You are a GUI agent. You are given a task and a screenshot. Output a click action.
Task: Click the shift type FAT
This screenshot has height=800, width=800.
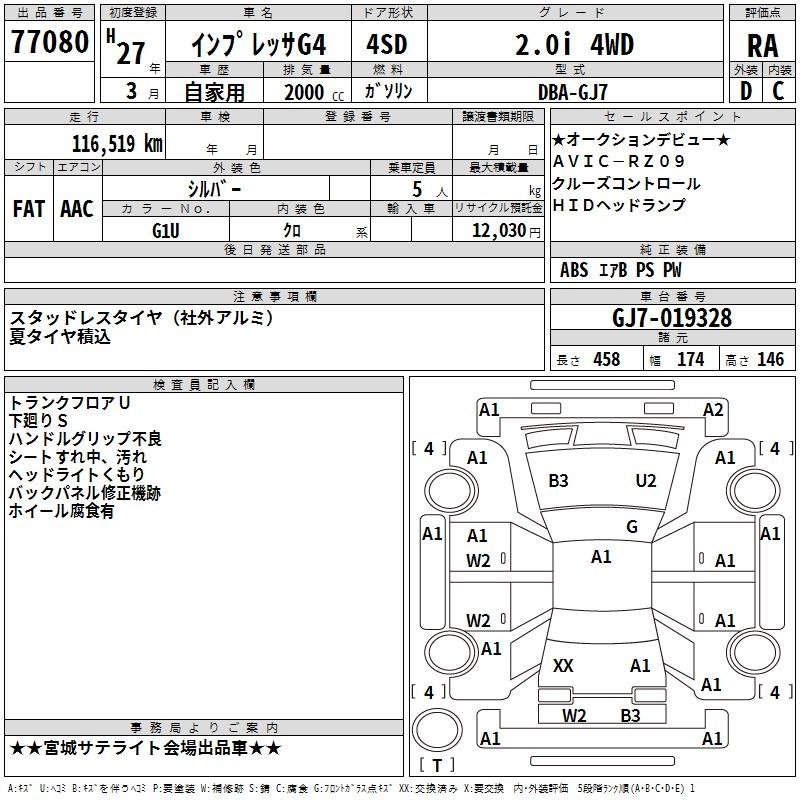pyautogui.click(x=29, y=209)
